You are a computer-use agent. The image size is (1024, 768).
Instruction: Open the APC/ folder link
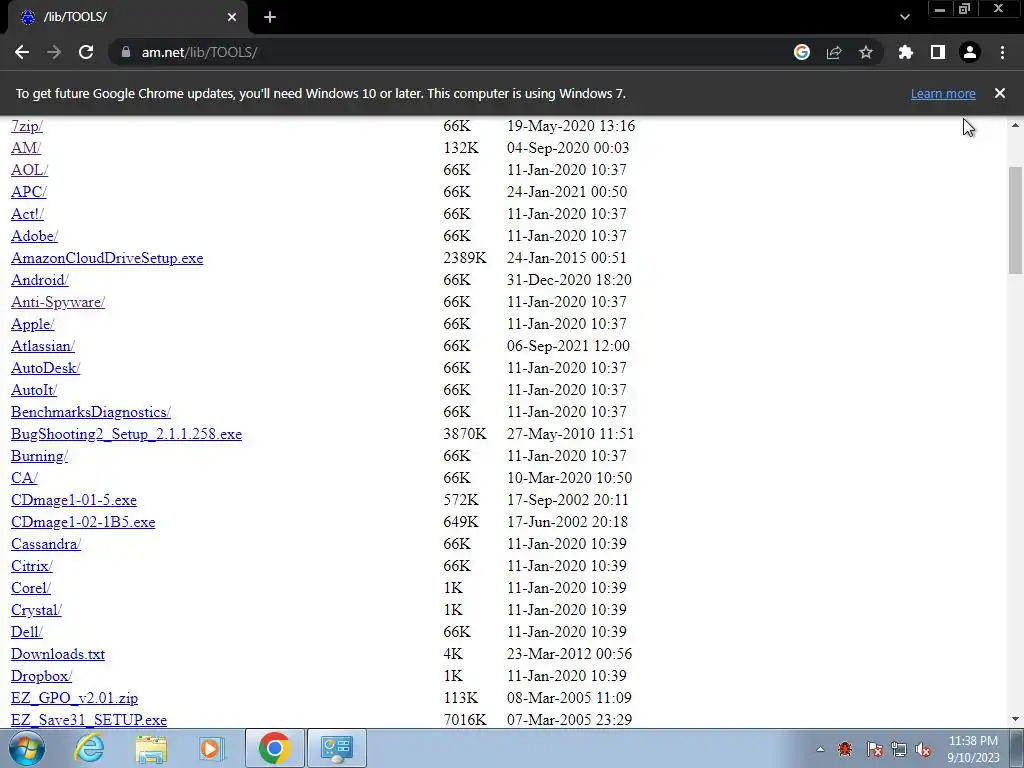[x=29, y=192]
